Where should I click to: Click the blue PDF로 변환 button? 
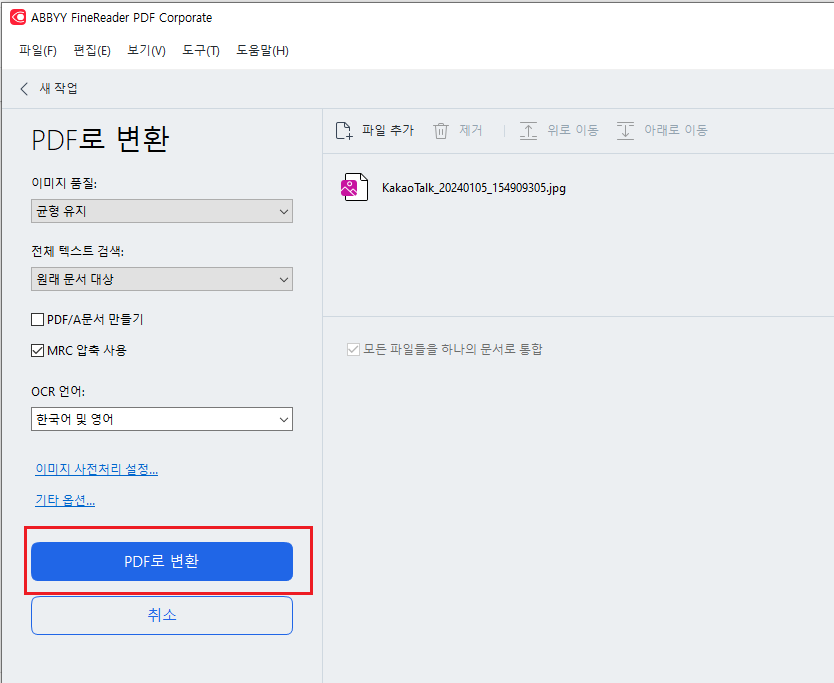click(x=162, y=562)
